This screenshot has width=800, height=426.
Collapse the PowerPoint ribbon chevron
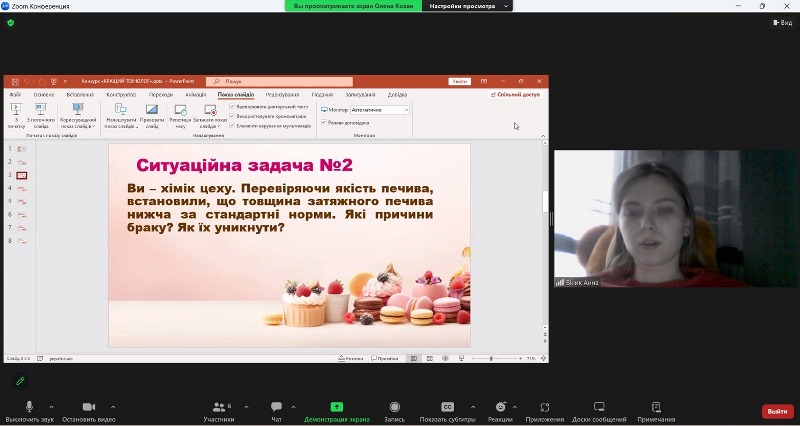543,136
